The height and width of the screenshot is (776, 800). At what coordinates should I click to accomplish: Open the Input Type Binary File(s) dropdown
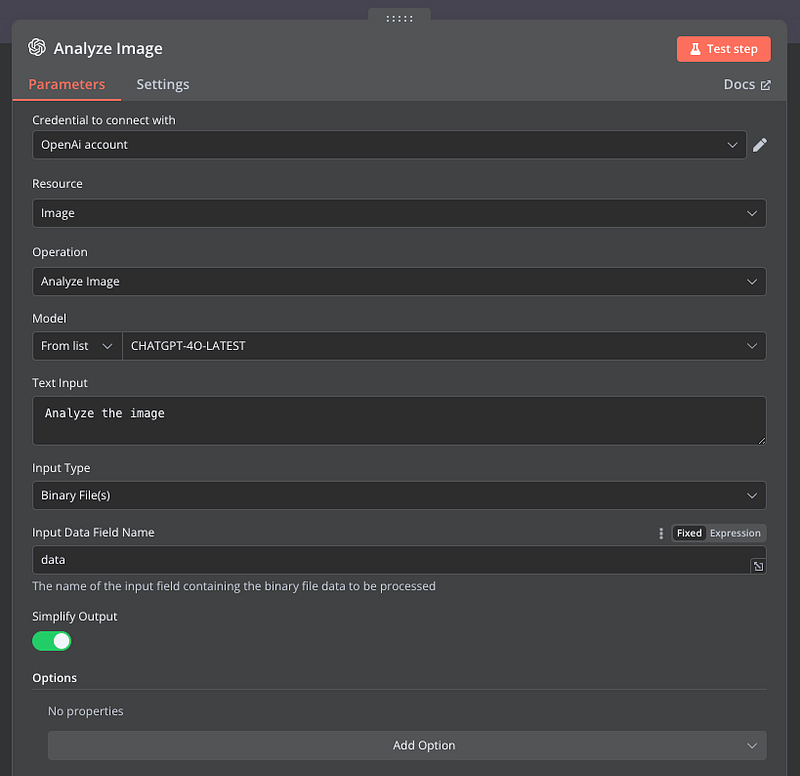[x=399, y=495]
